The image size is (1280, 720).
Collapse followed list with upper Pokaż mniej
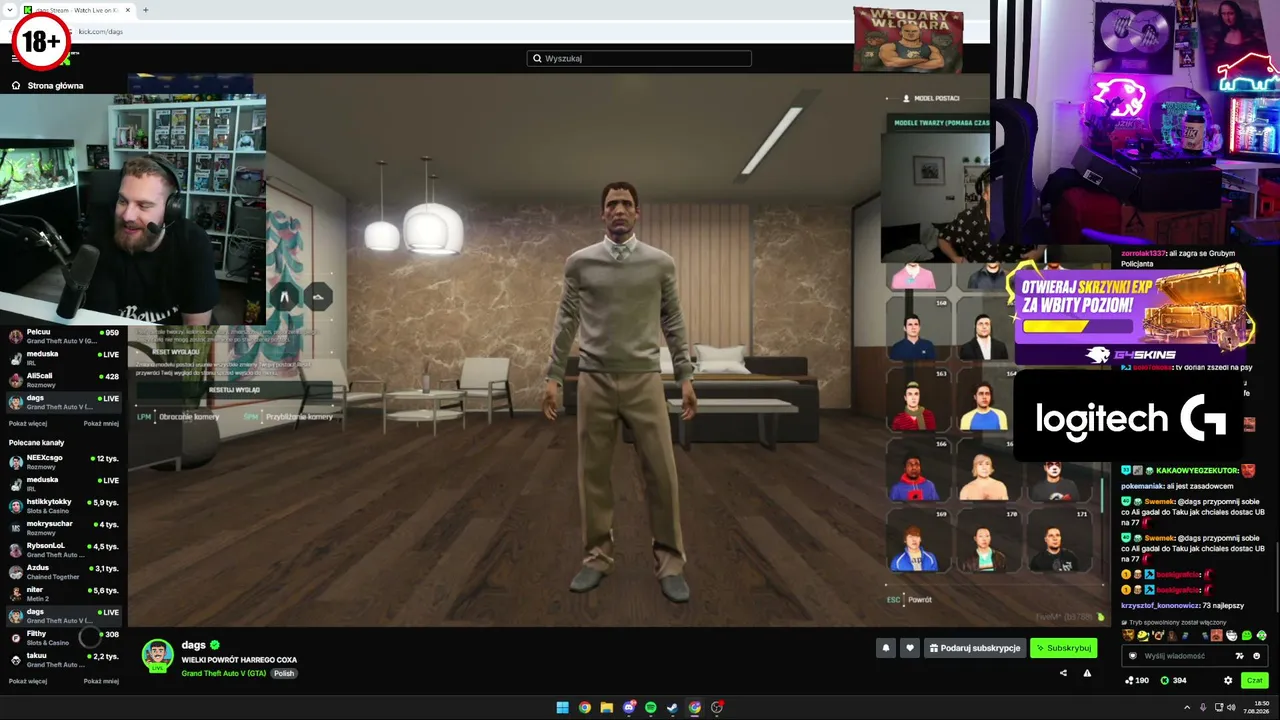click(101, 423)
